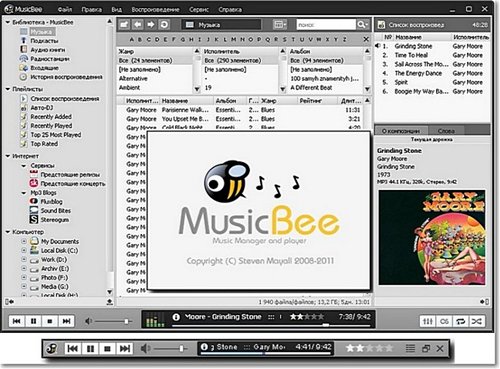Collapse the Компьютер section

coord(8,232)
